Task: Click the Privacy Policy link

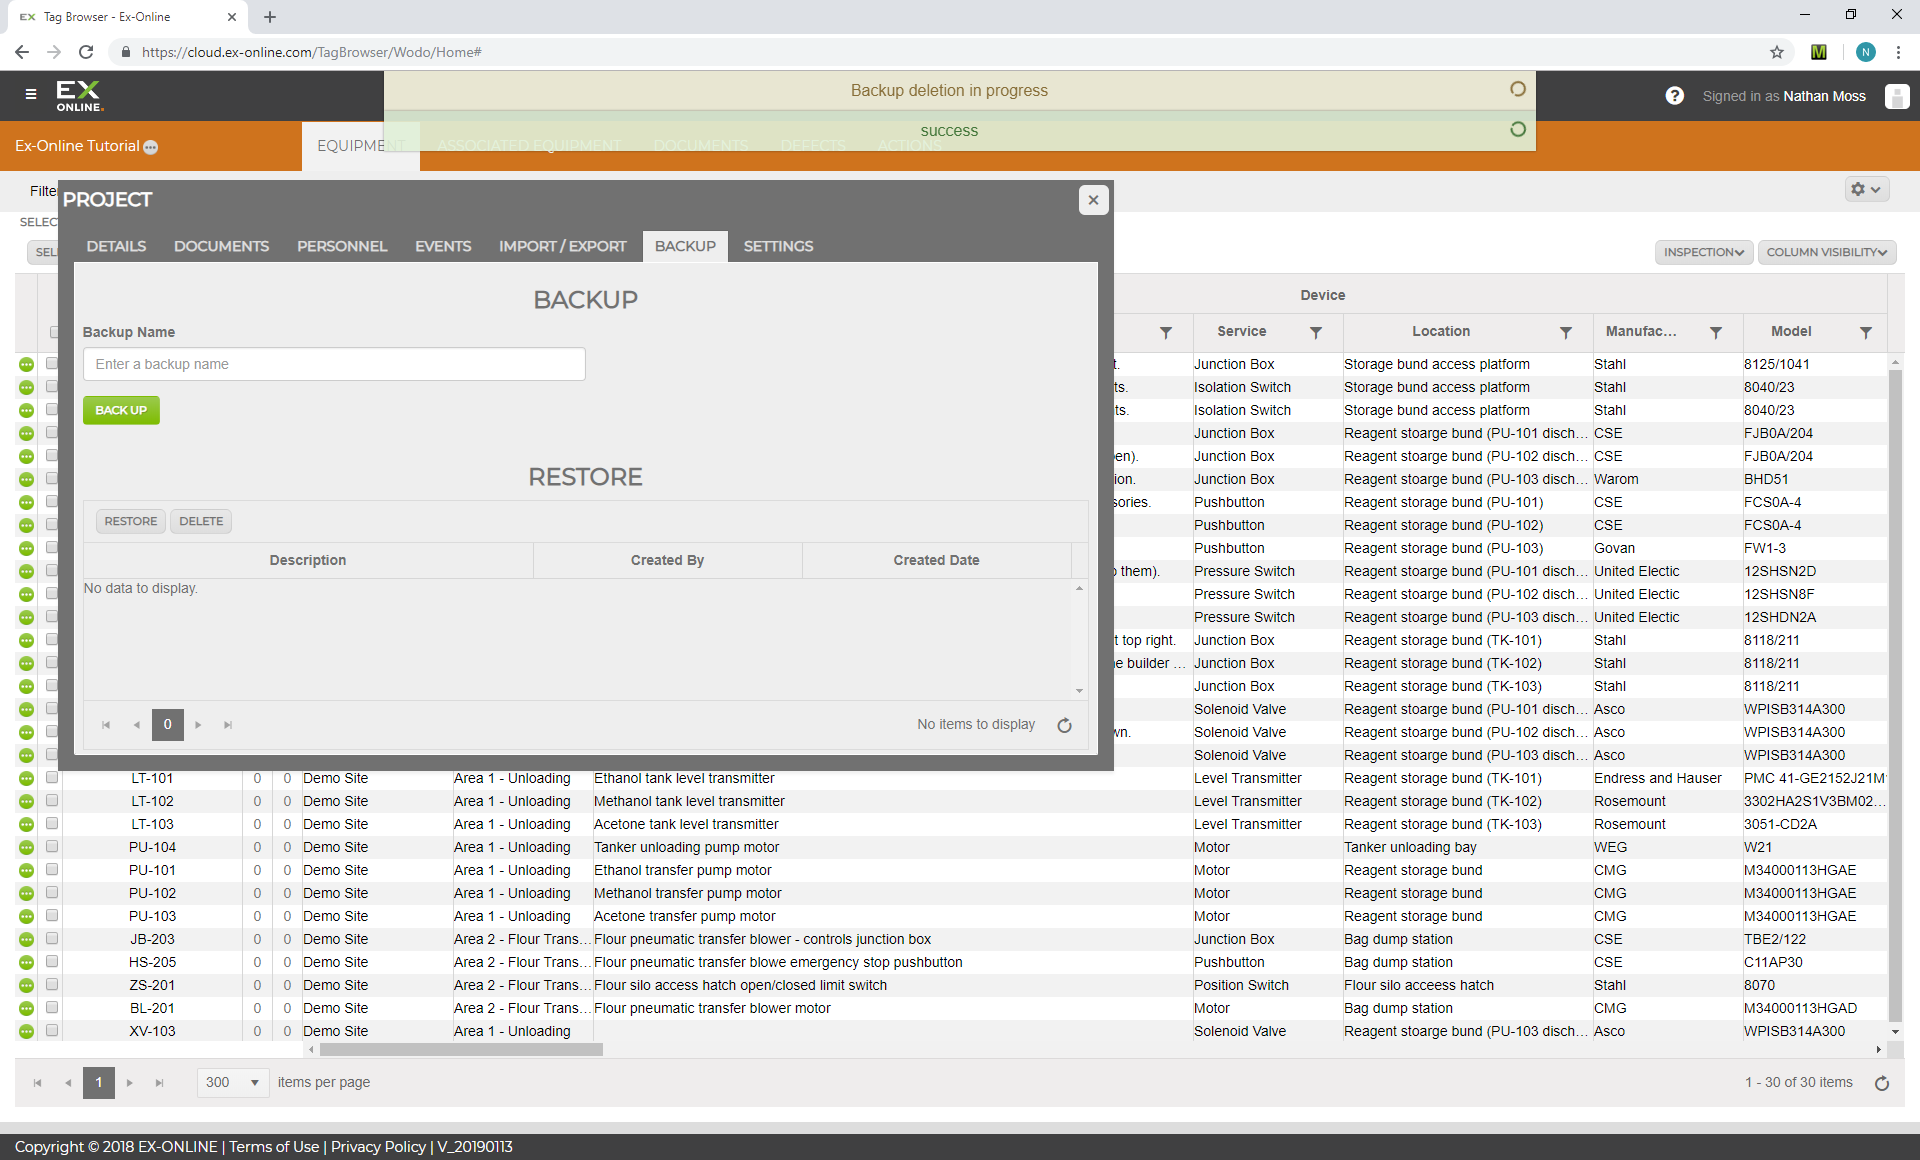Action: pyautogui.click(x=378, y=1147)
